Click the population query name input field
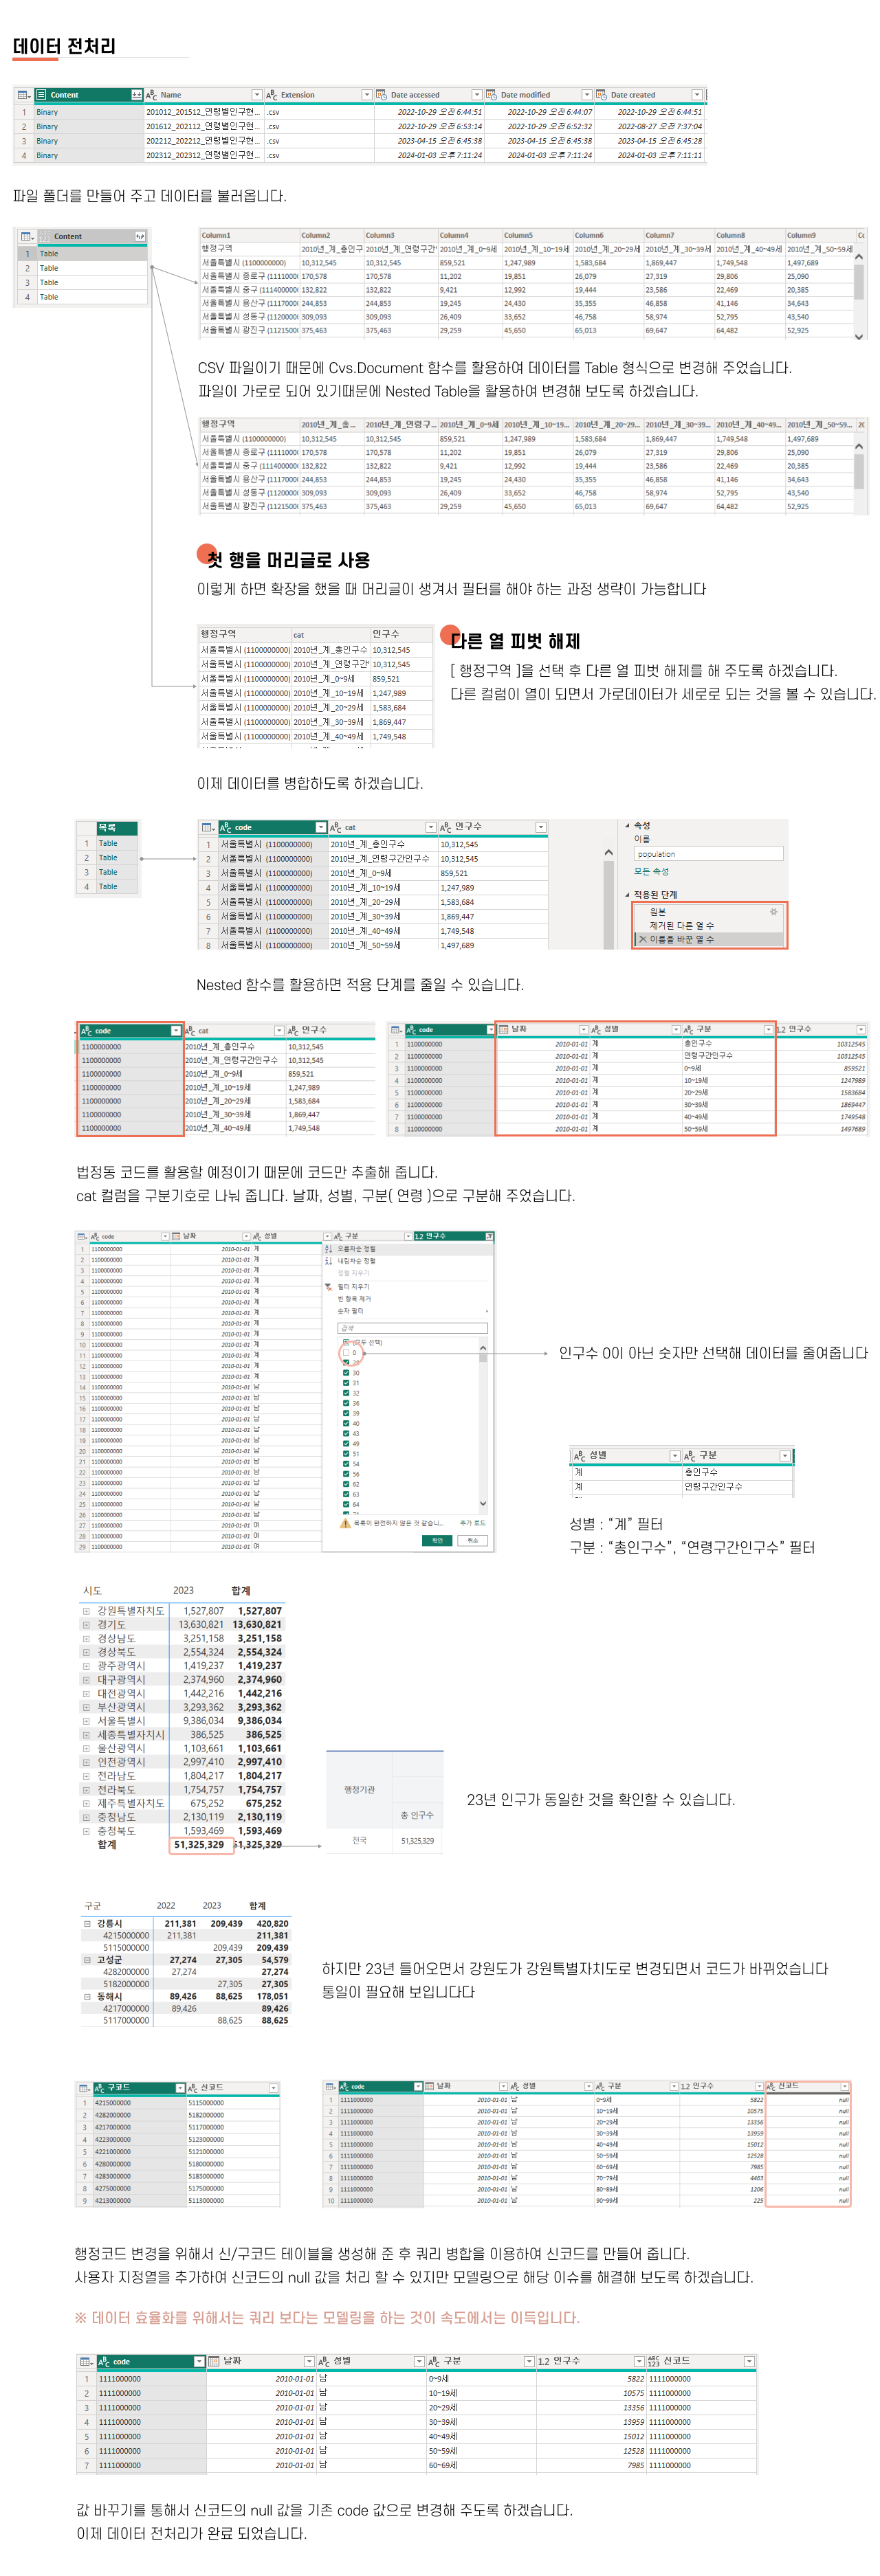 point(708,854)
